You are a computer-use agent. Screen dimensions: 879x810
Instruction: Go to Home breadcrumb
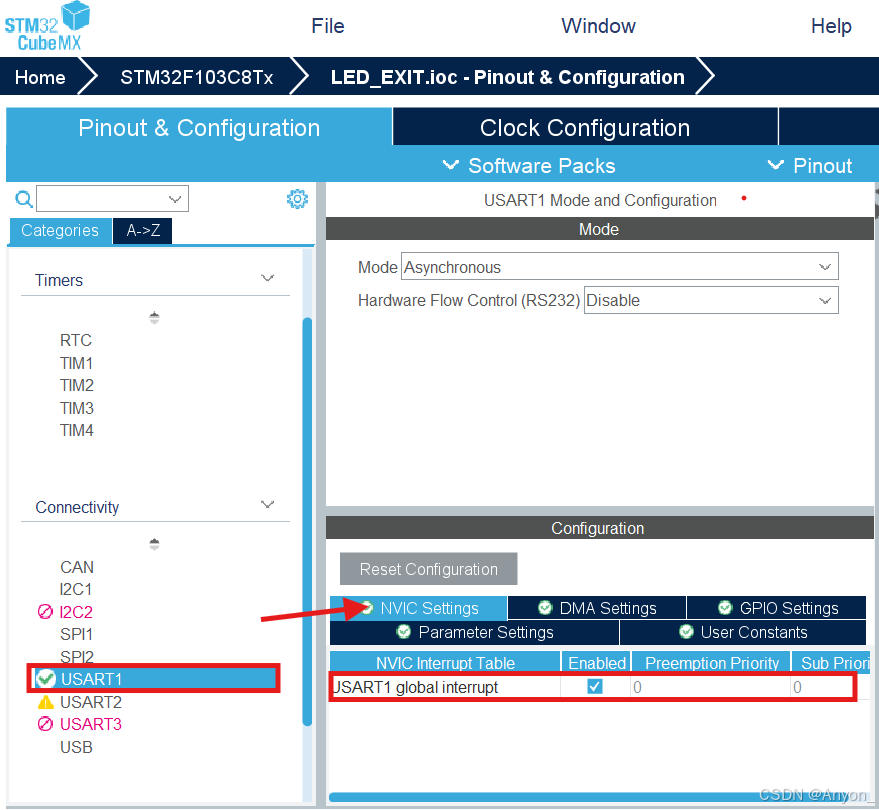(x=40, y=77)
